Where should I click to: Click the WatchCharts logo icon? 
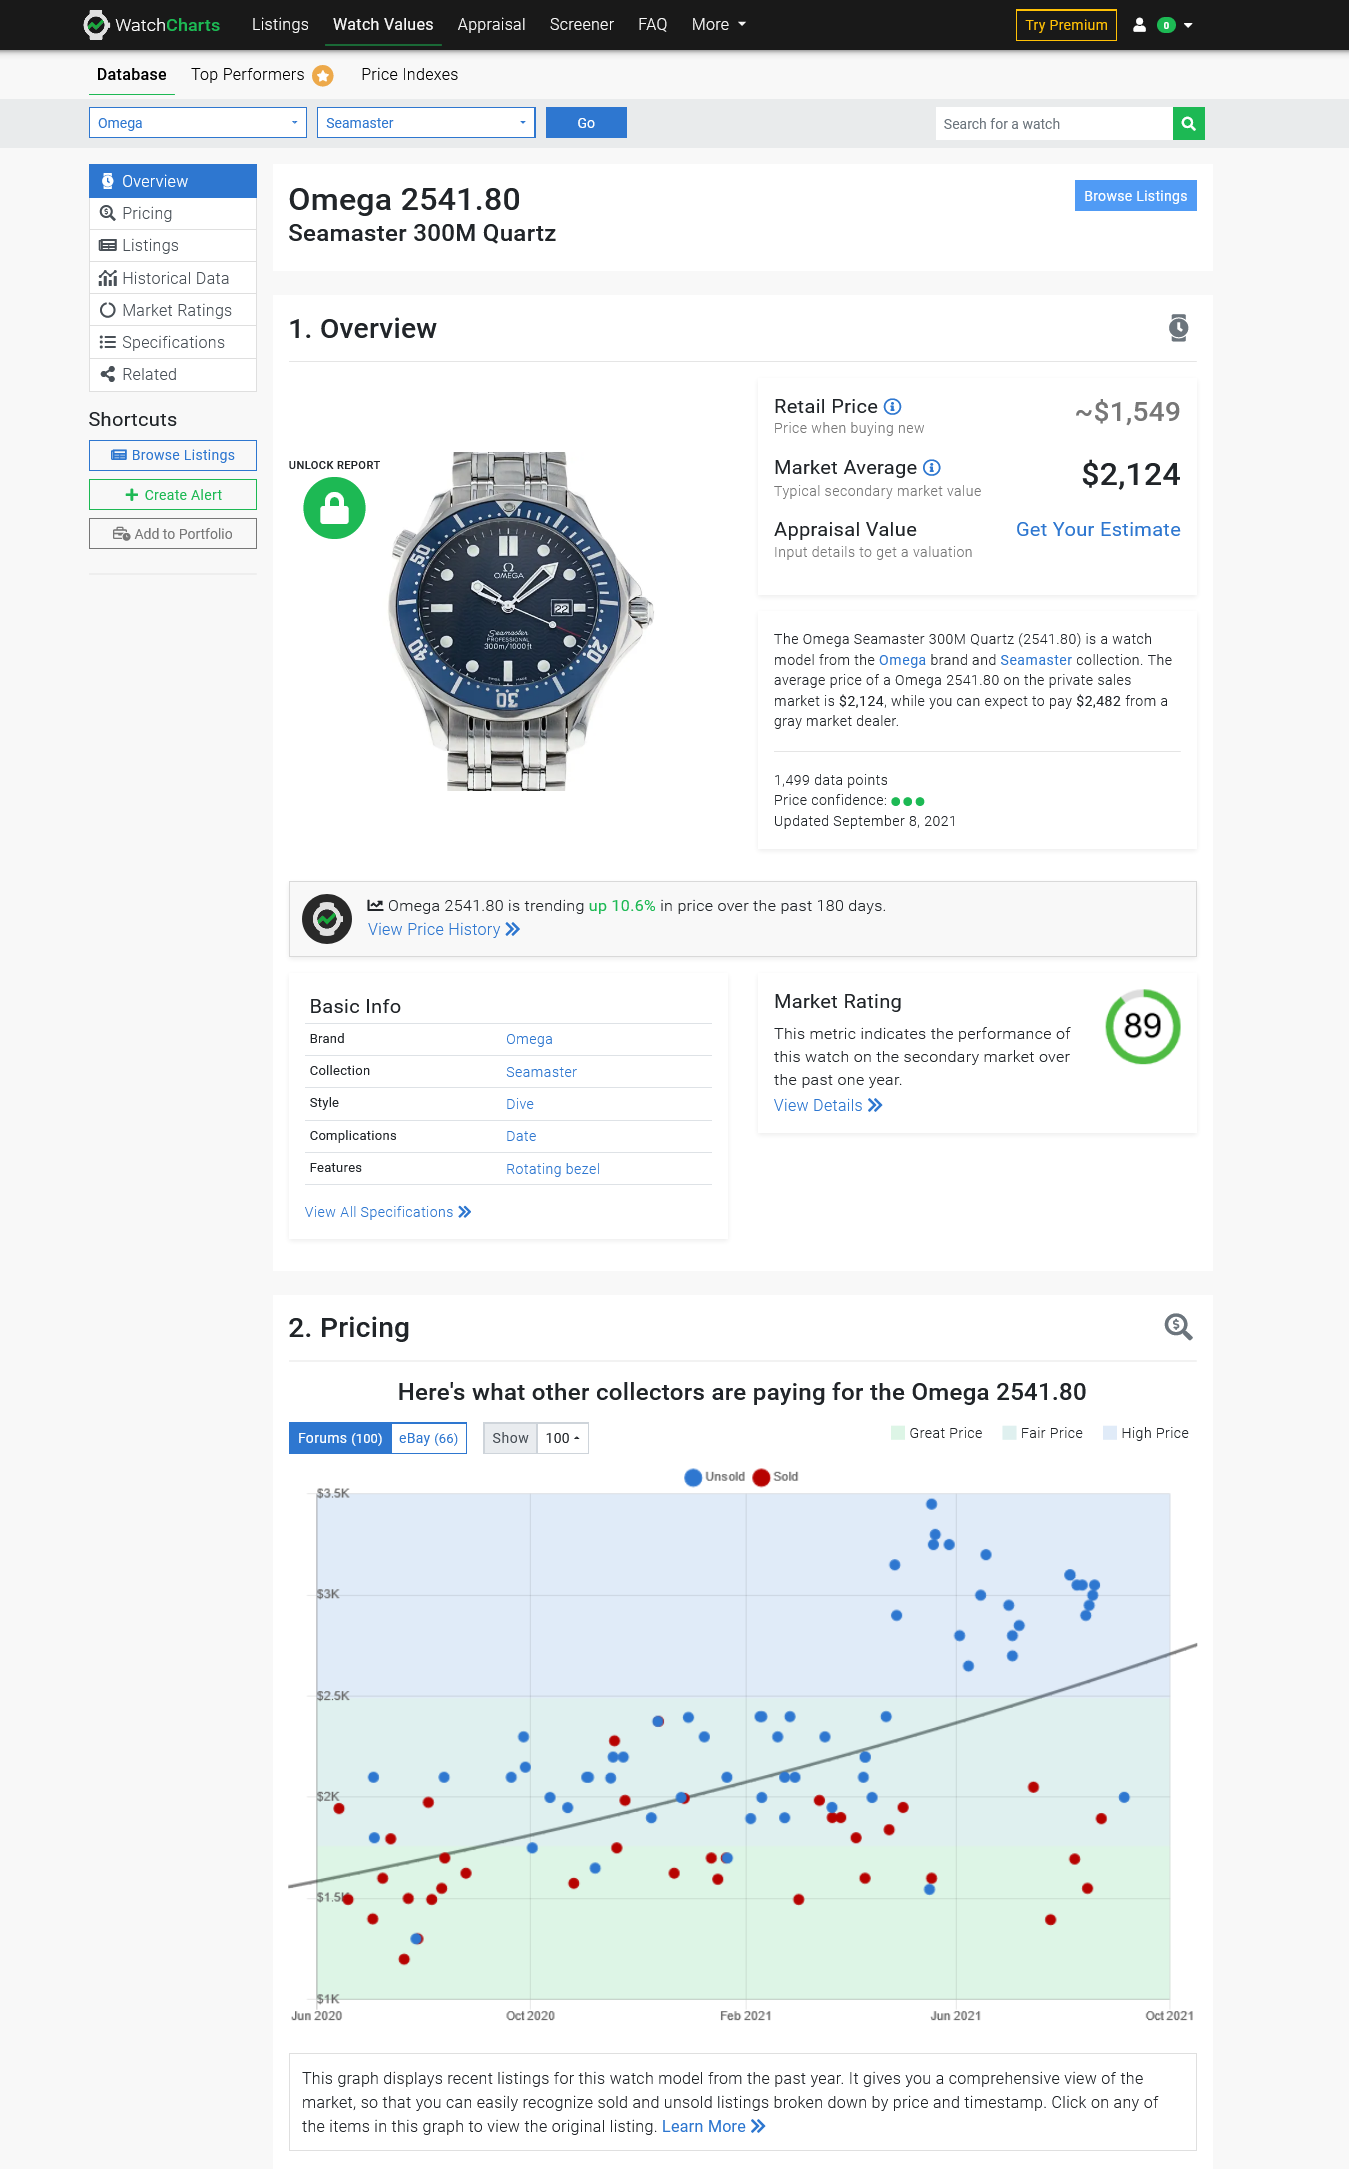click(x=96, y=25)
